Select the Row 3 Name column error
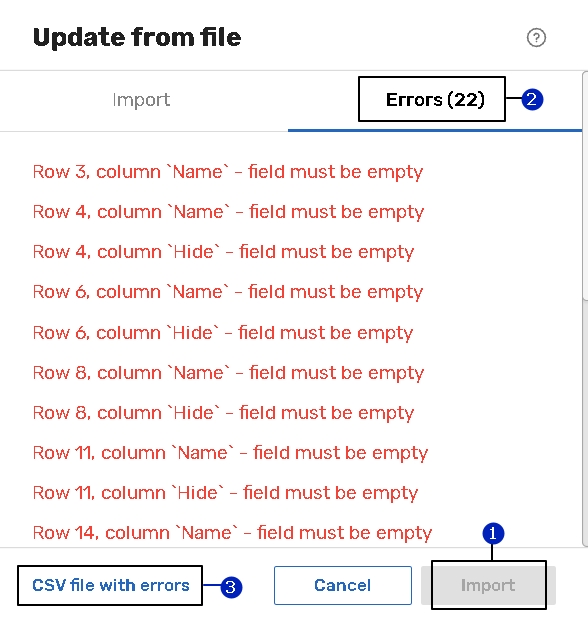588x619 pixels. coord(228,172)
